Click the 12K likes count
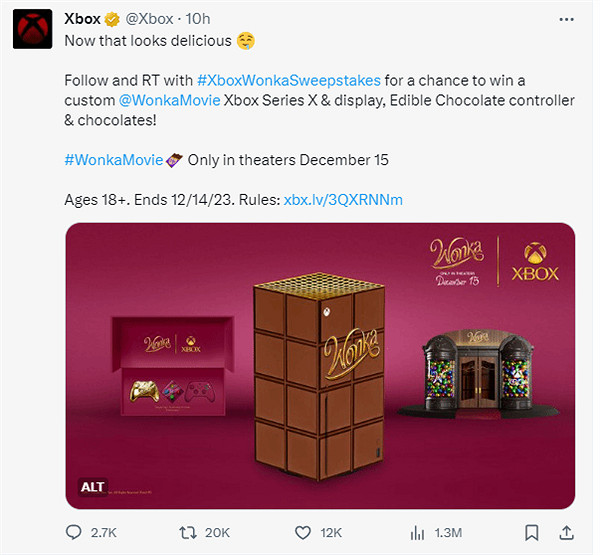 click(x=332, y=531)
